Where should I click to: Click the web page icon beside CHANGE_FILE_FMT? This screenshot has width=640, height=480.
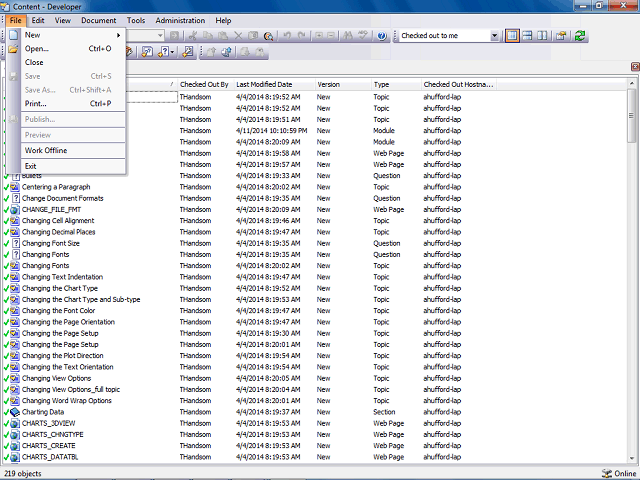pos(15,210)
